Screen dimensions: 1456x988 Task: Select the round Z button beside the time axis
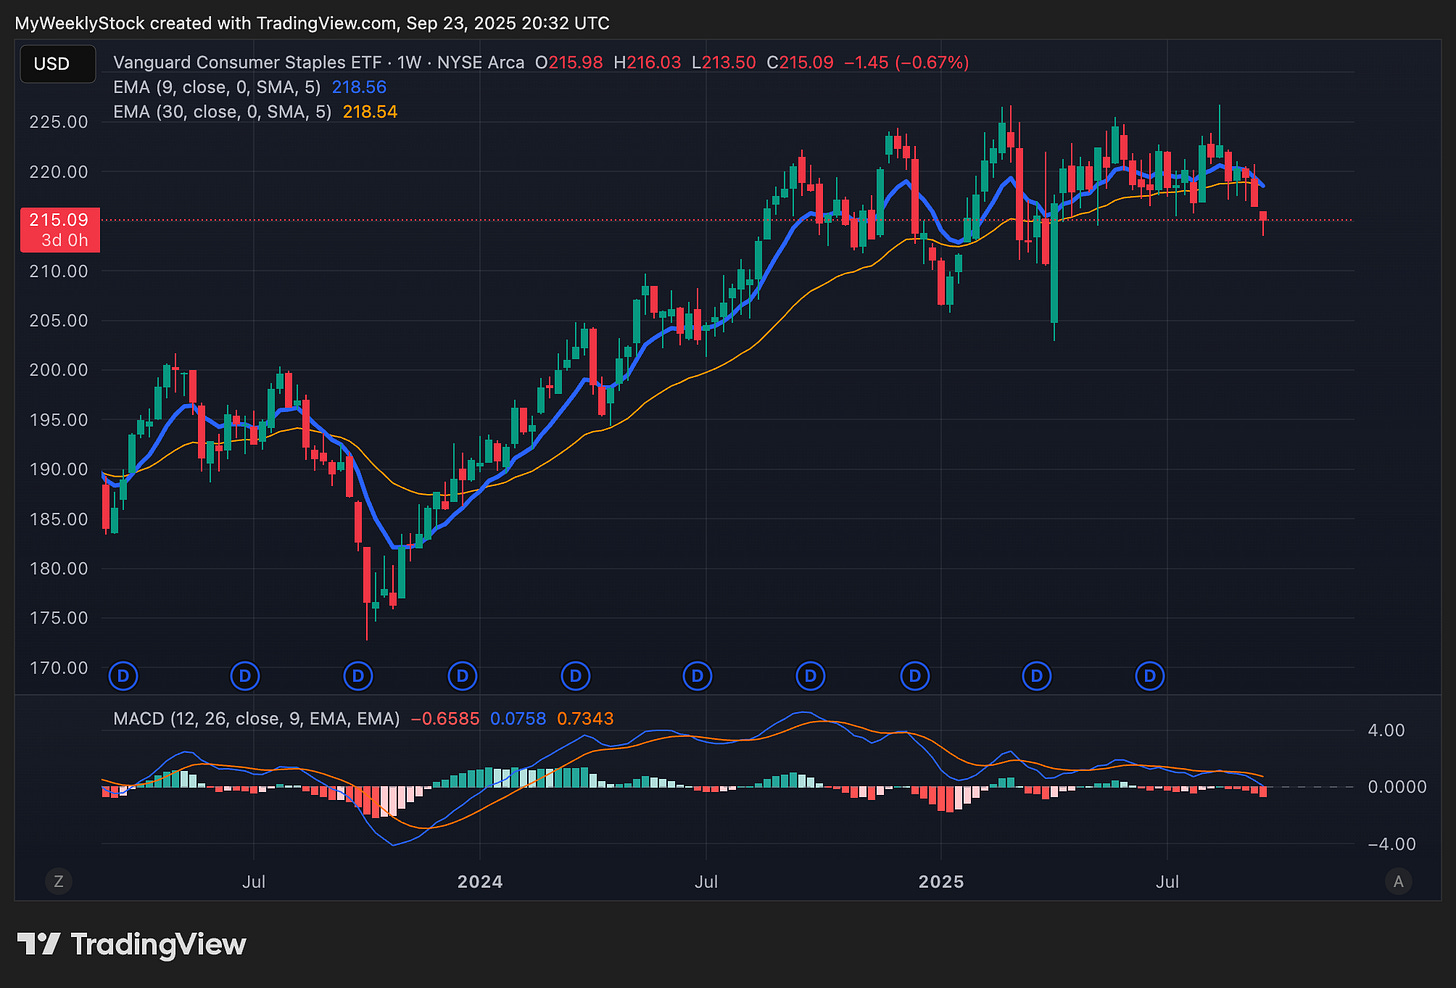pos(59,881)
